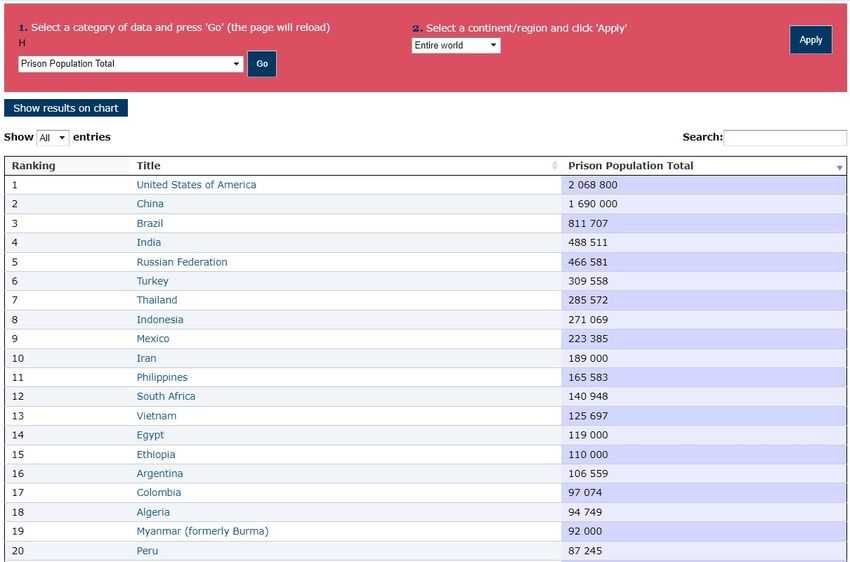Select the value 811 707
Viewport: 850px width, 562px height.
588,223
